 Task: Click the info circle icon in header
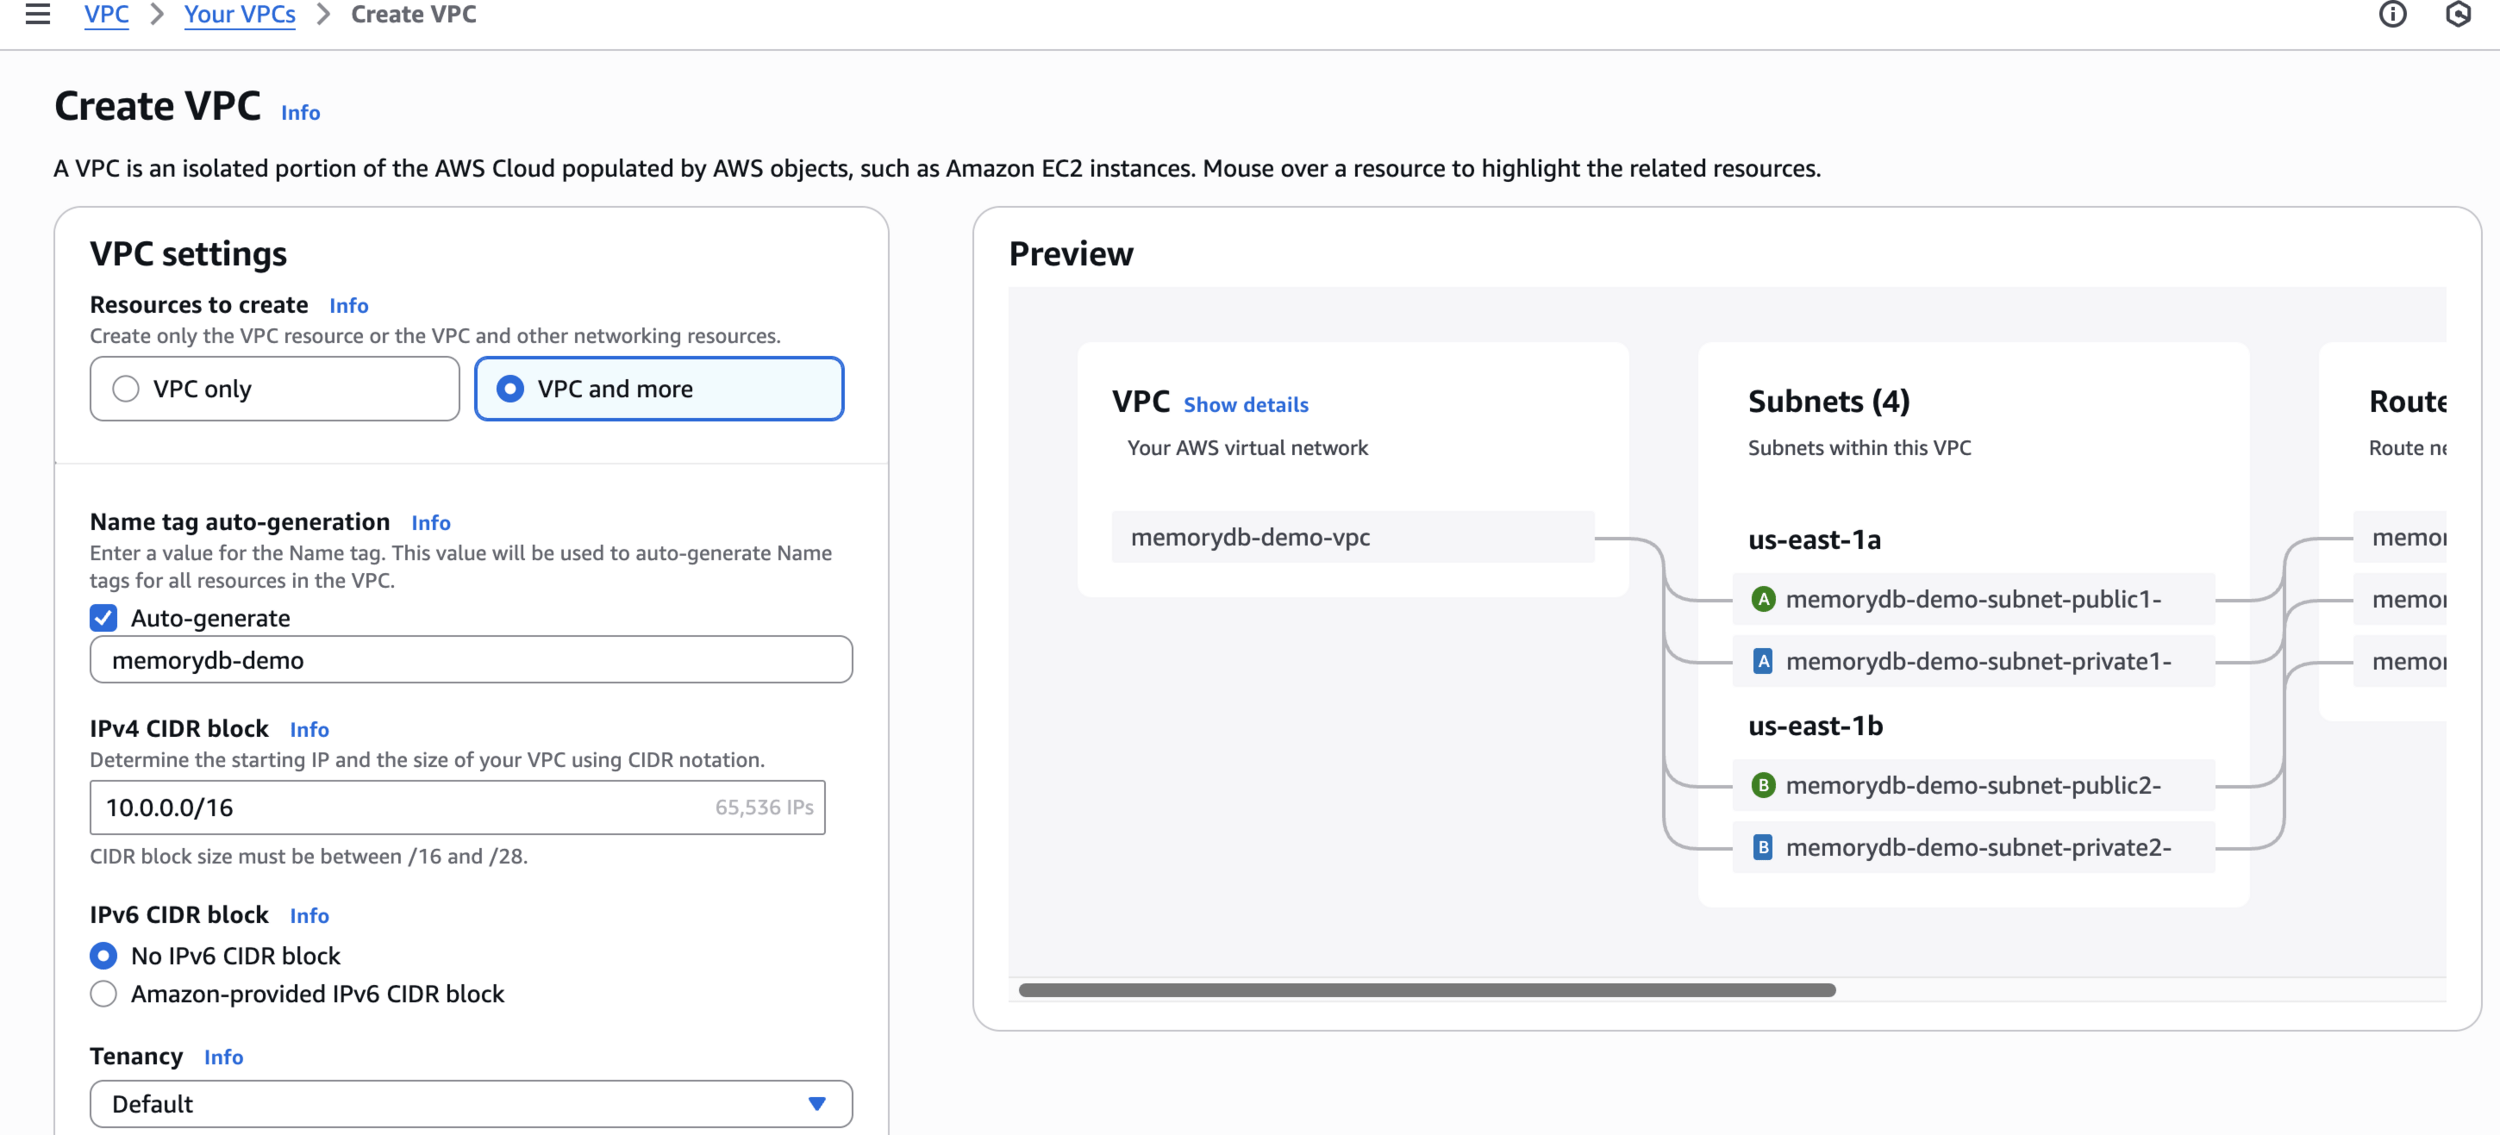(2392, 14)
